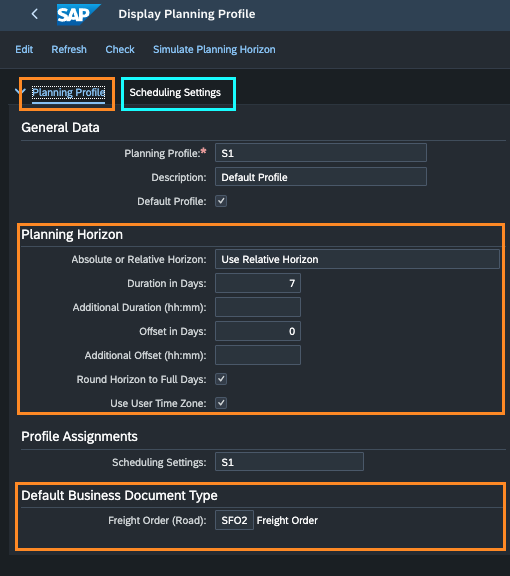Click the SAP logo
510x576 pixels.
pos(79,14)
